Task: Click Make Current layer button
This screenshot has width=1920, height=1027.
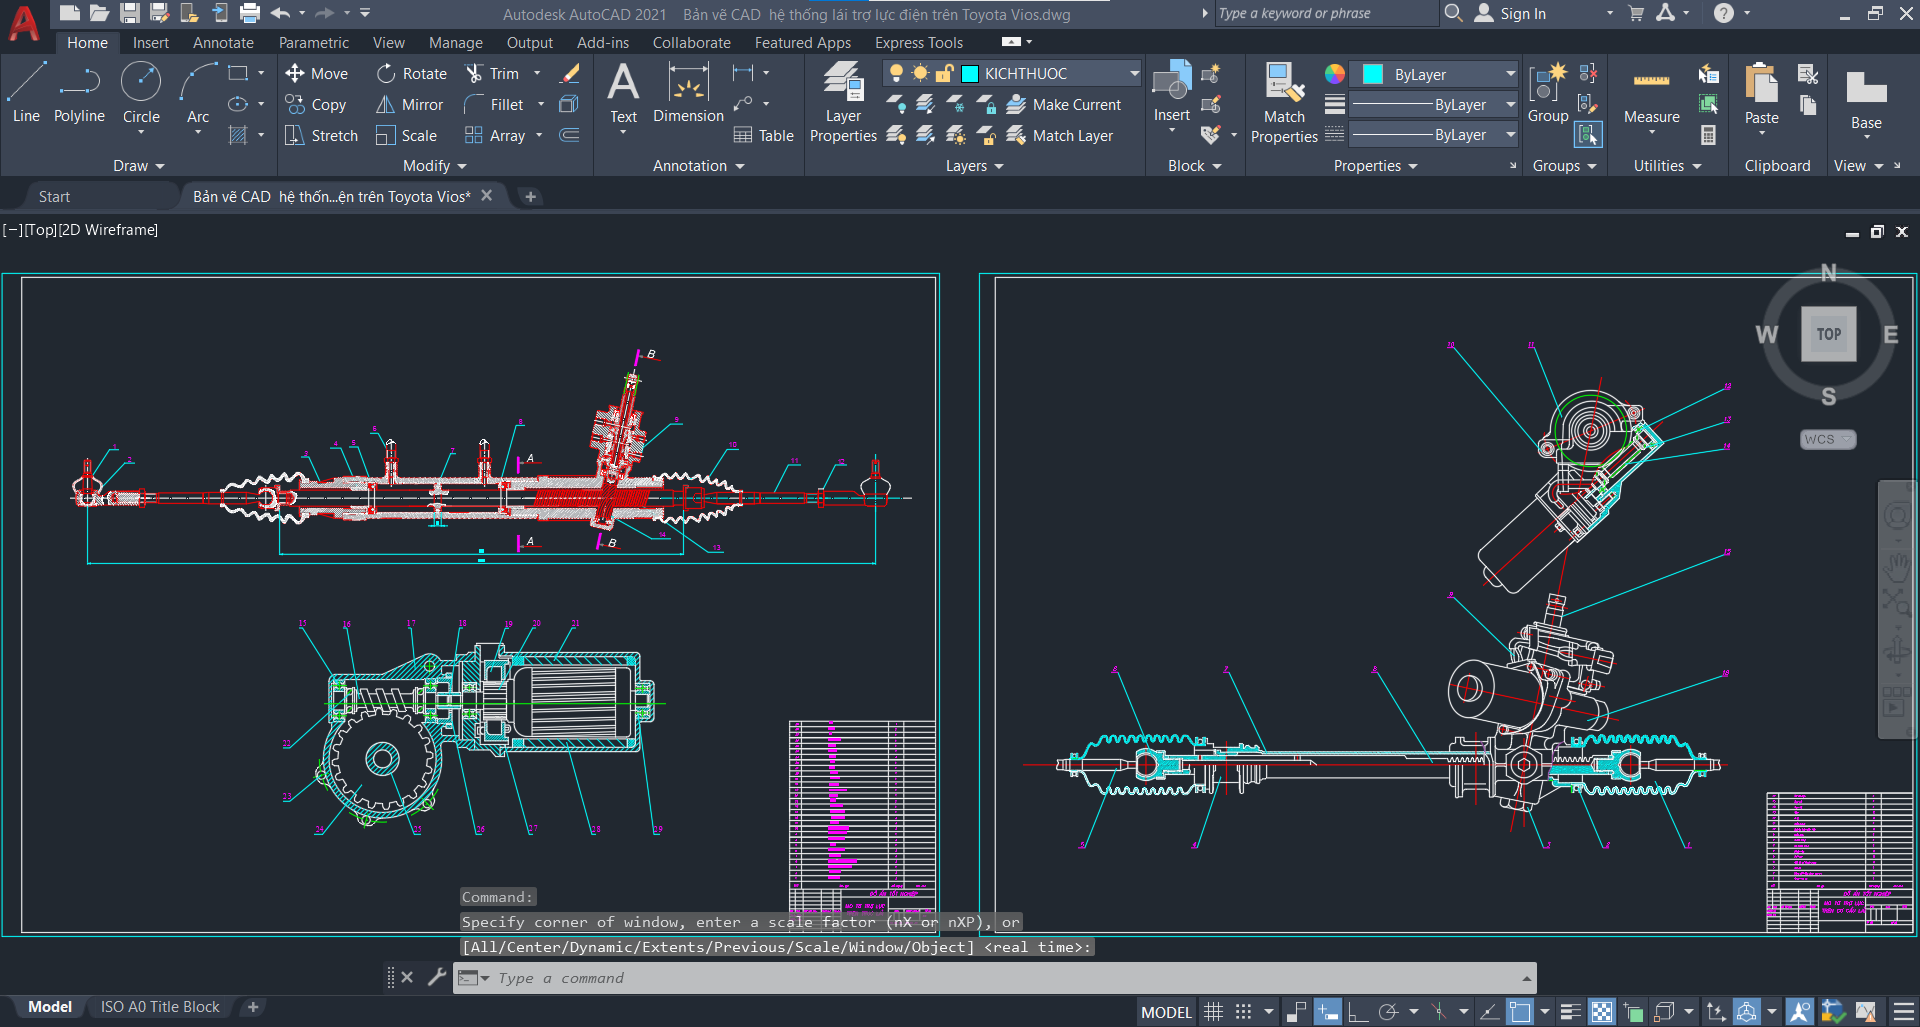Action: [1063, 104]
